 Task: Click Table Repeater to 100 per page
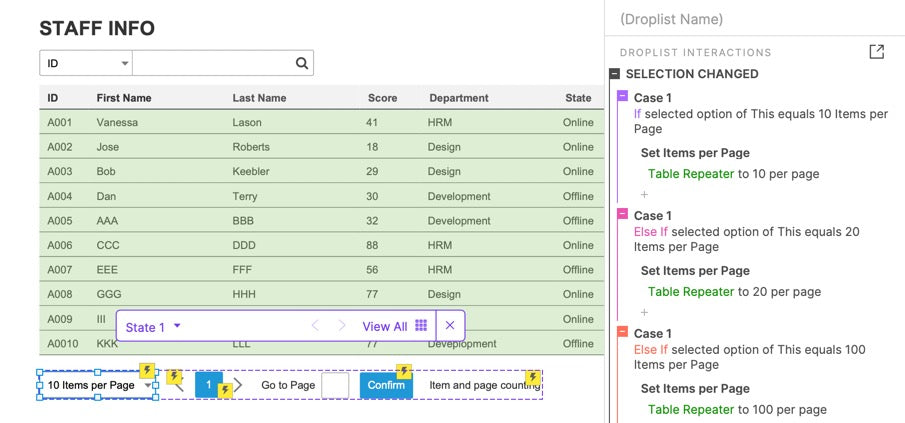737,410
